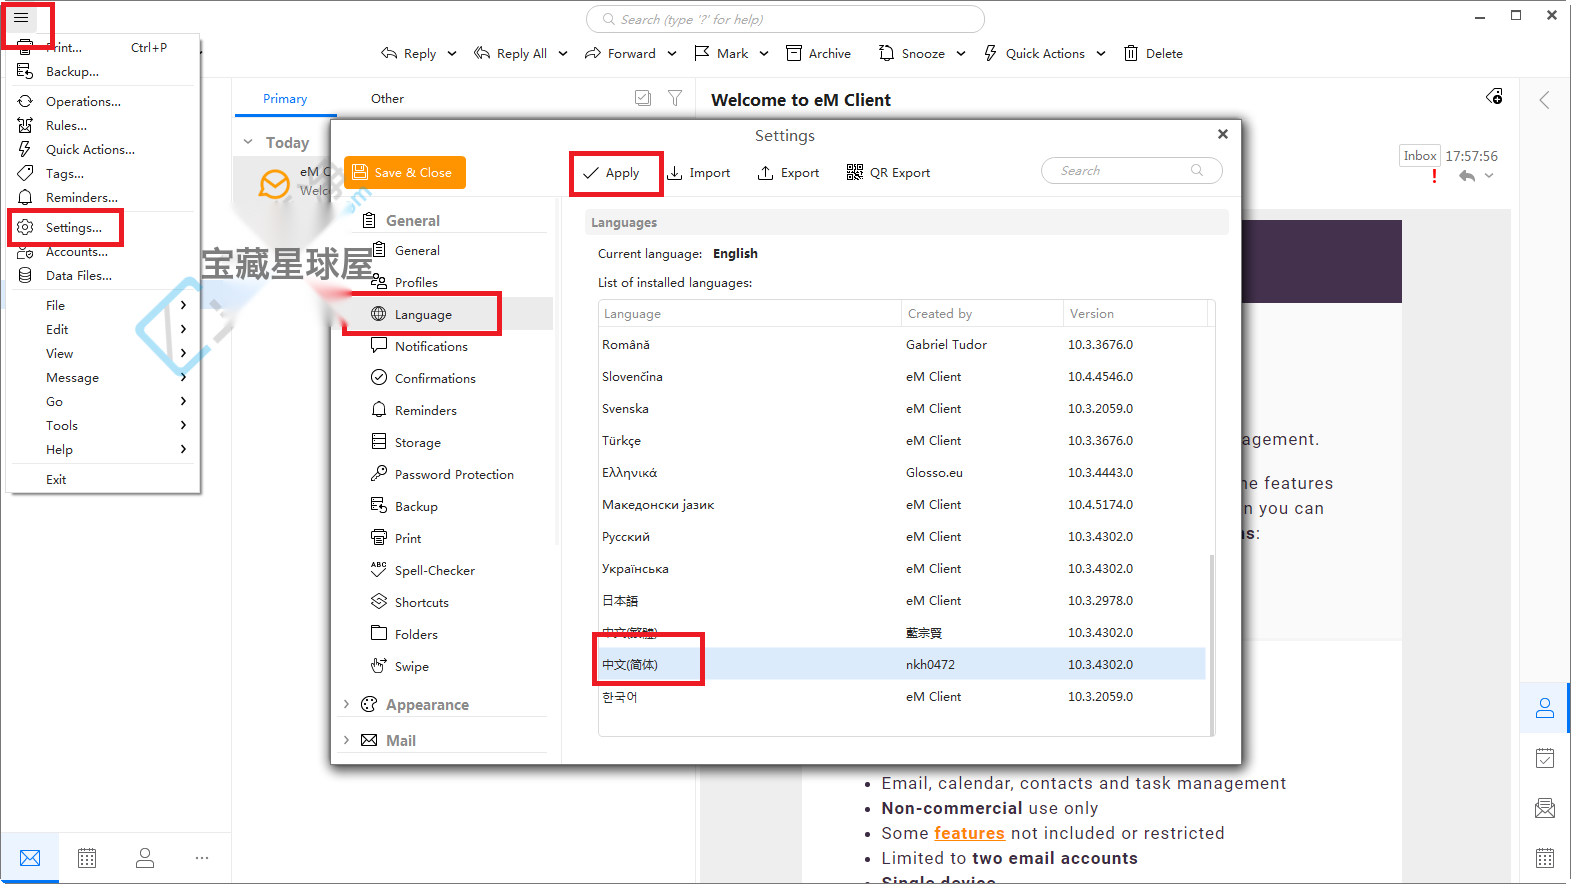
Task: Select the Русский language row
Action: (902, 536)
